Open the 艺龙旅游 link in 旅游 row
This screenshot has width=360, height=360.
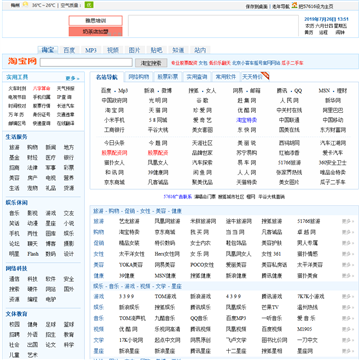tap(129, 221)
